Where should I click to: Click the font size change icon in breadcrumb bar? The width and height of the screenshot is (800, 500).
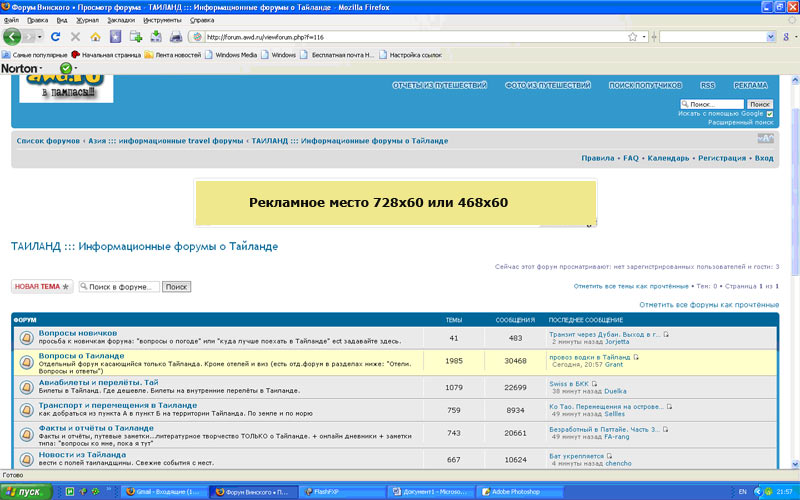(765, 138)
